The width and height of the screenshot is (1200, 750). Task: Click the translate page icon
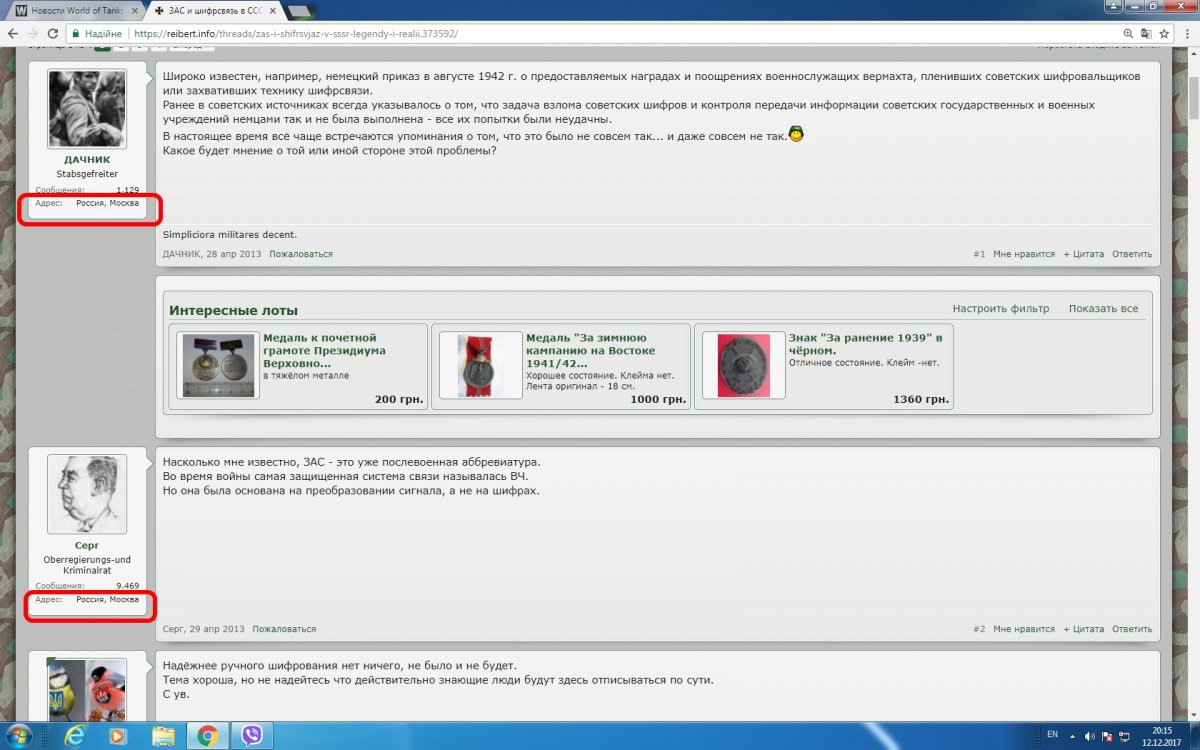pyautogui.click(x=1146, y=33)
